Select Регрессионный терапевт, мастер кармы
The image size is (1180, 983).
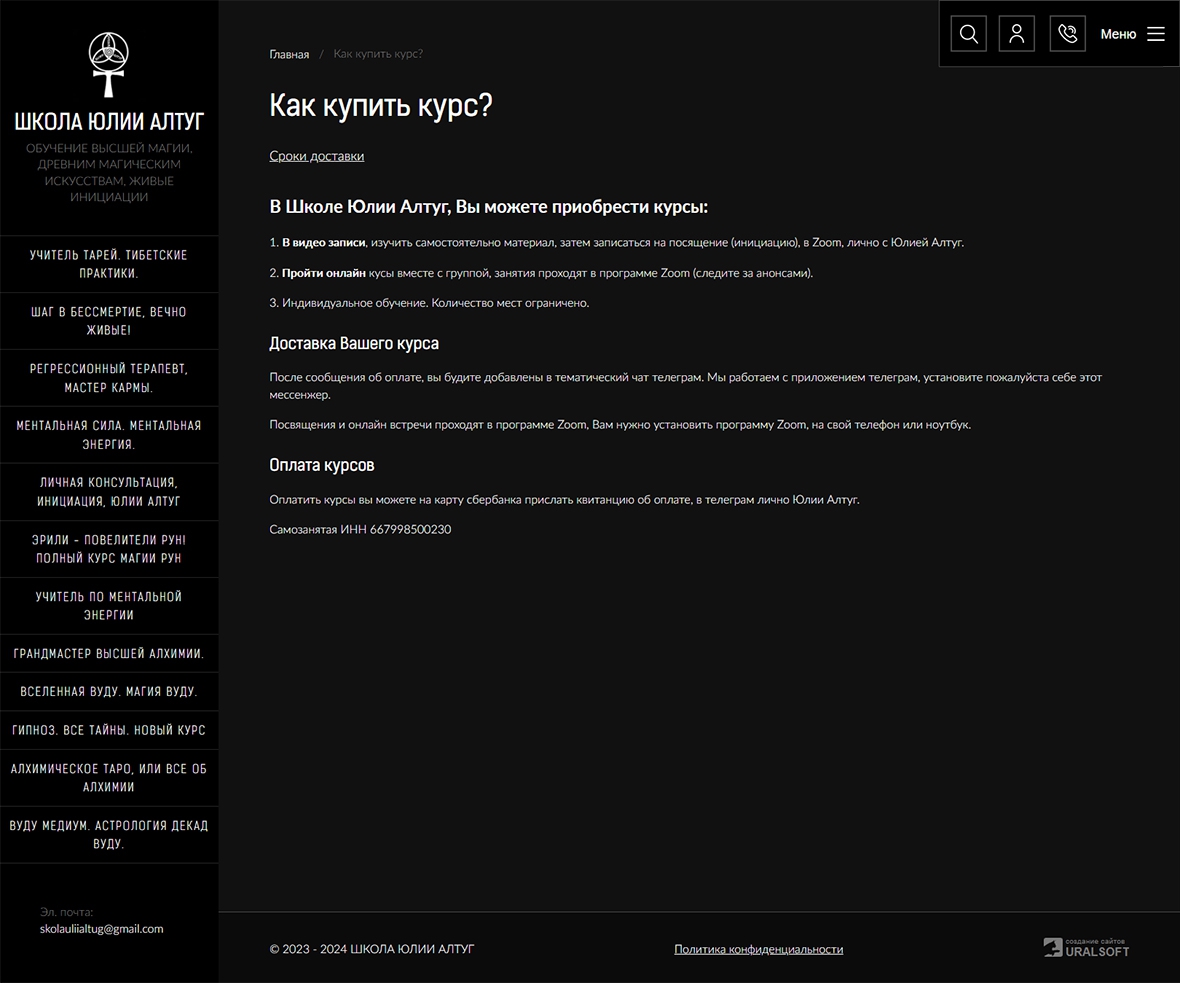click(x=109, y=378)
